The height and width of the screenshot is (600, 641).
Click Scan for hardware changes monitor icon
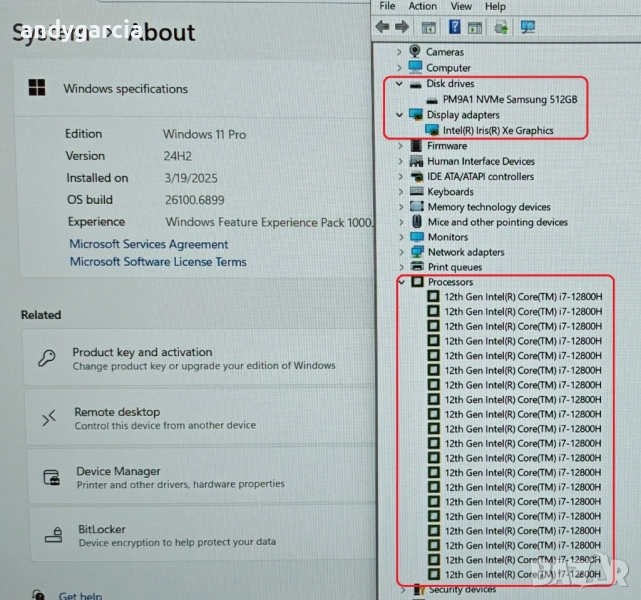[528, 27]
